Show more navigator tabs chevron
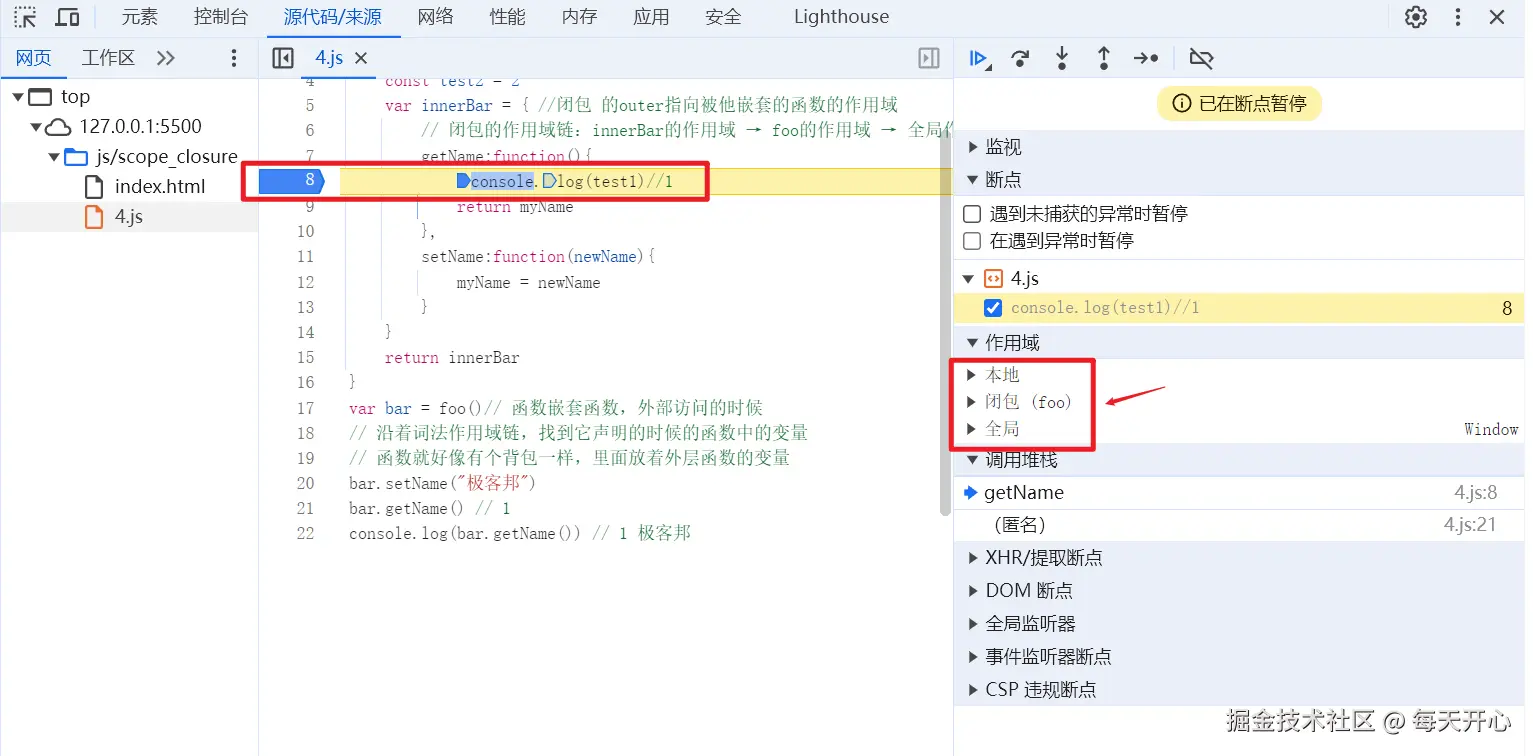Viewport: 1533px width, 756px height. [x=166, y=58]
